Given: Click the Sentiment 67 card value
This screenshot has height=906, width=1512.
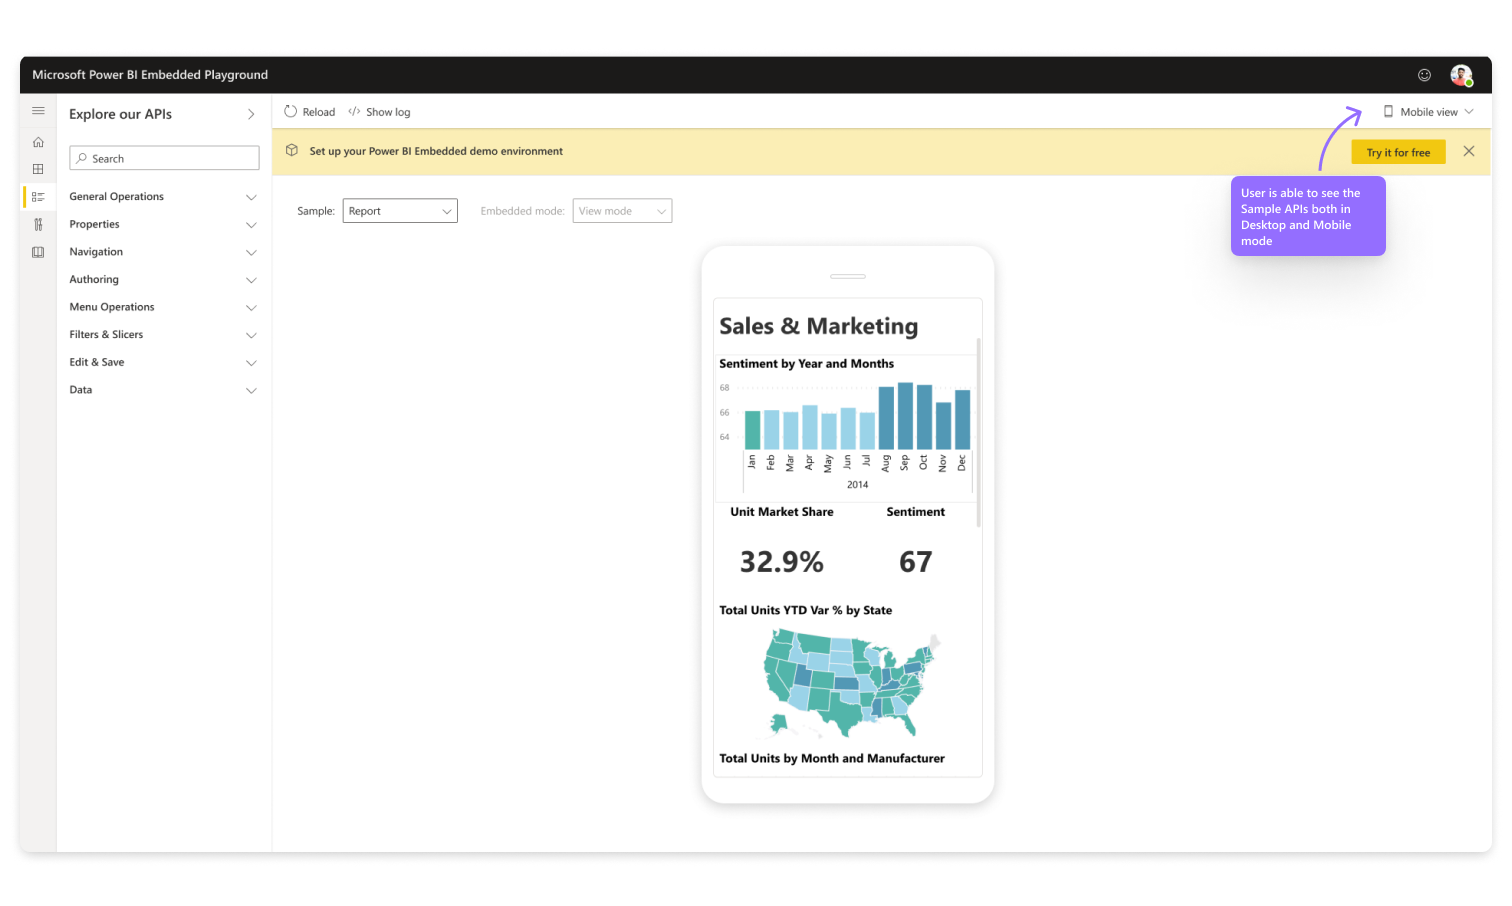Looking at the screenshot, I should click(915, 562).
